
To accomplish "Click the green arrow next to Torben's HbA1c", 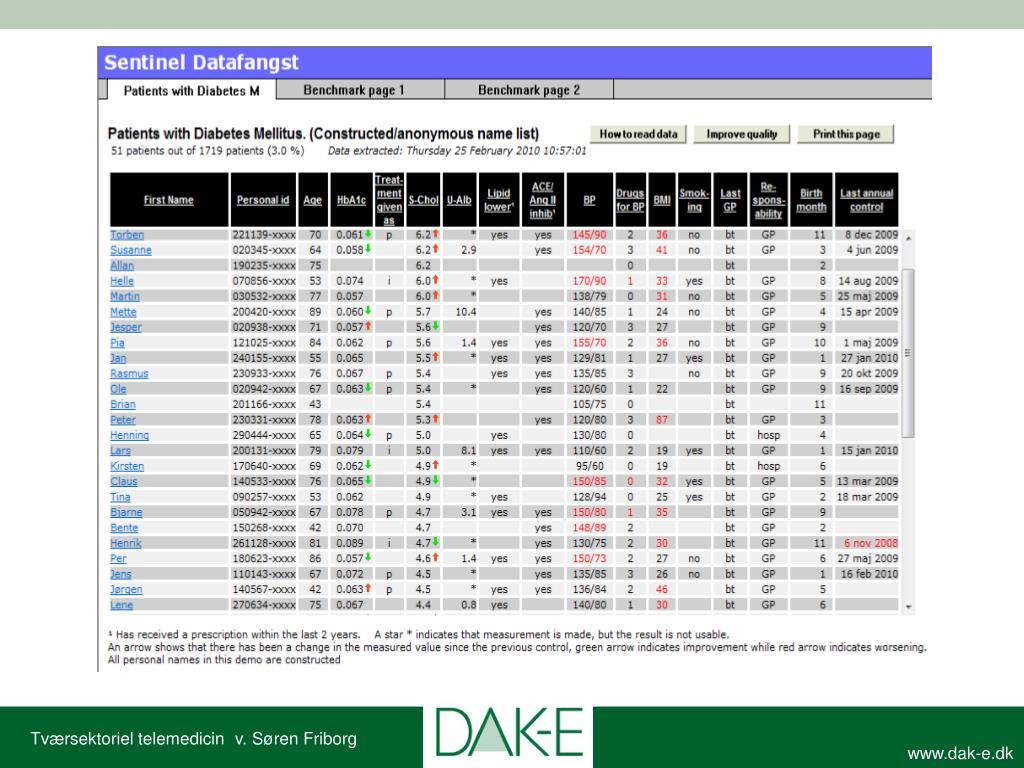I will [x=368, y=234].
